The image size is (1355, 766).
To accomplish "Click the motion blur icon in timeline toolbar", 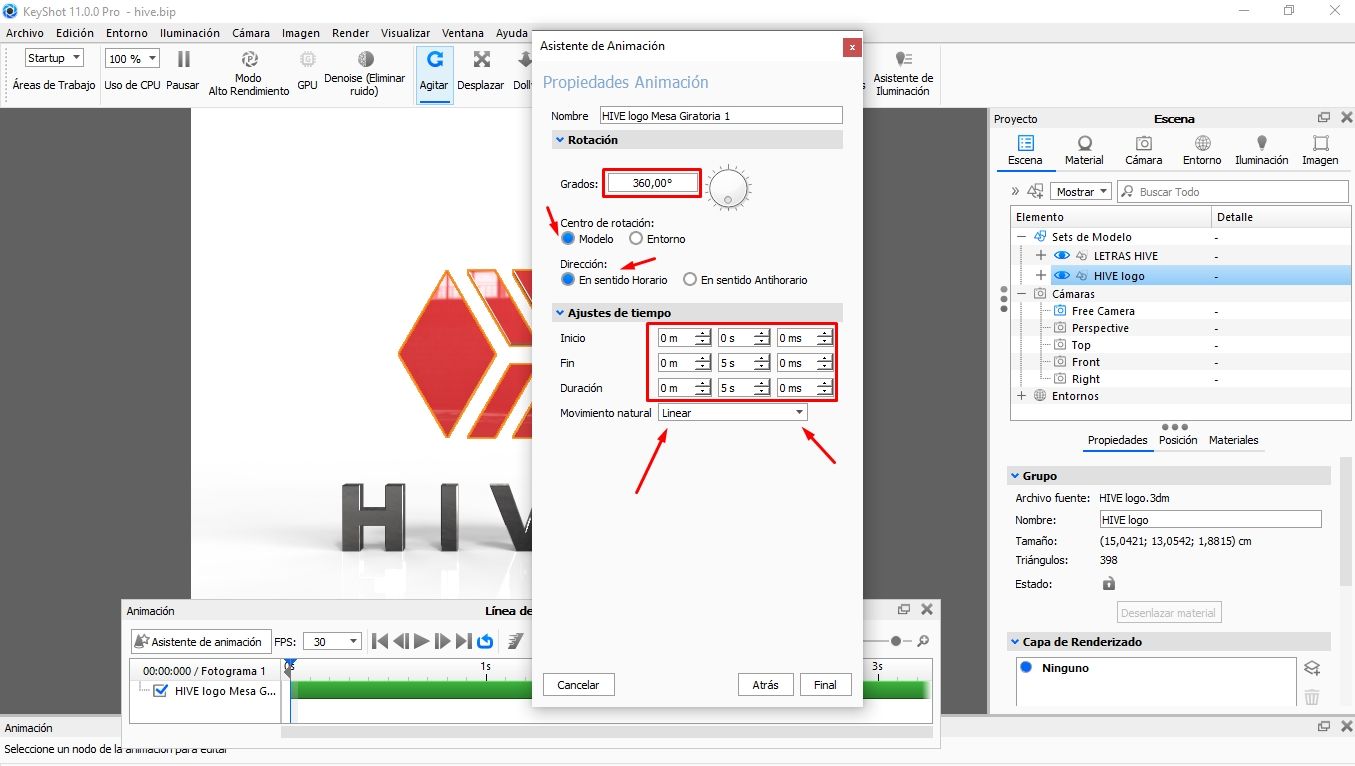I will click(x=516, y=641).
